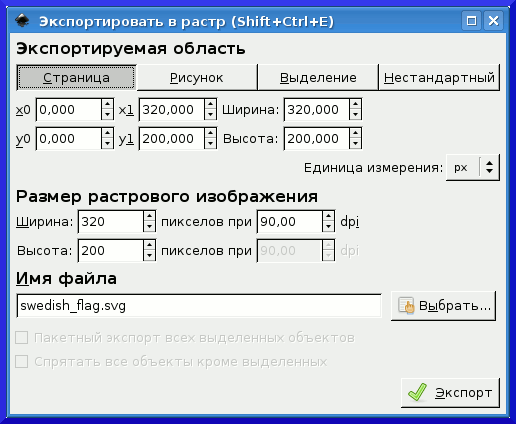Close the export dialog window
516x424 pixels.
click(493, 21)
